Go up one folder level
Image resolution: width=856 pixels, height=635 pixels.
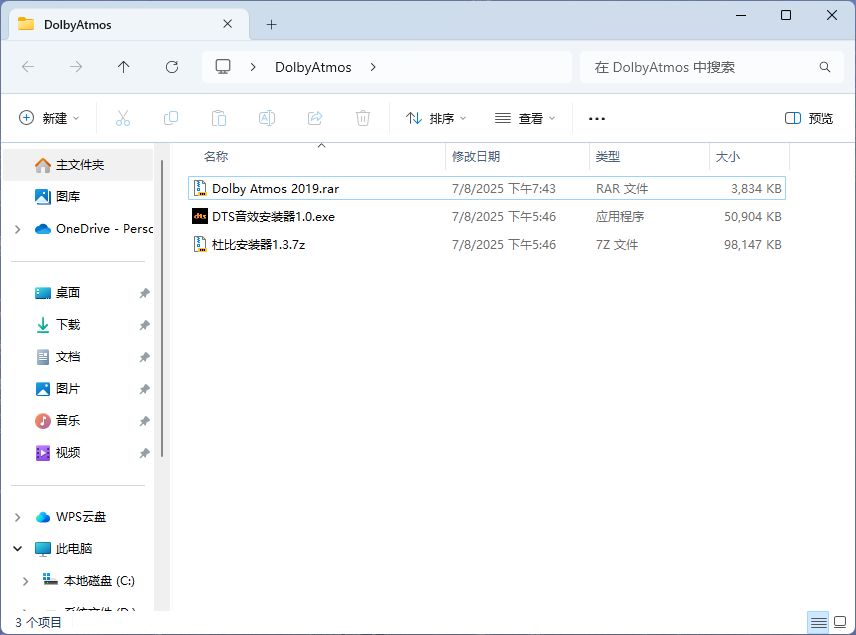coord(123,67)
